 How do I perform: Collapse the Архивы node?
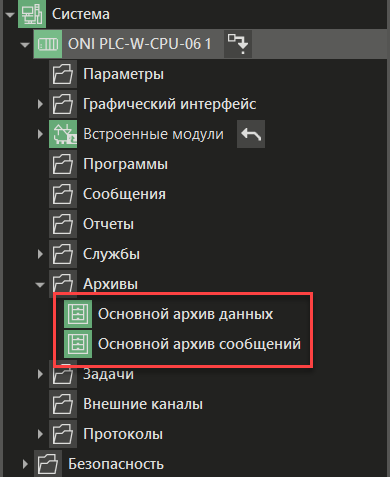(40, 285)
